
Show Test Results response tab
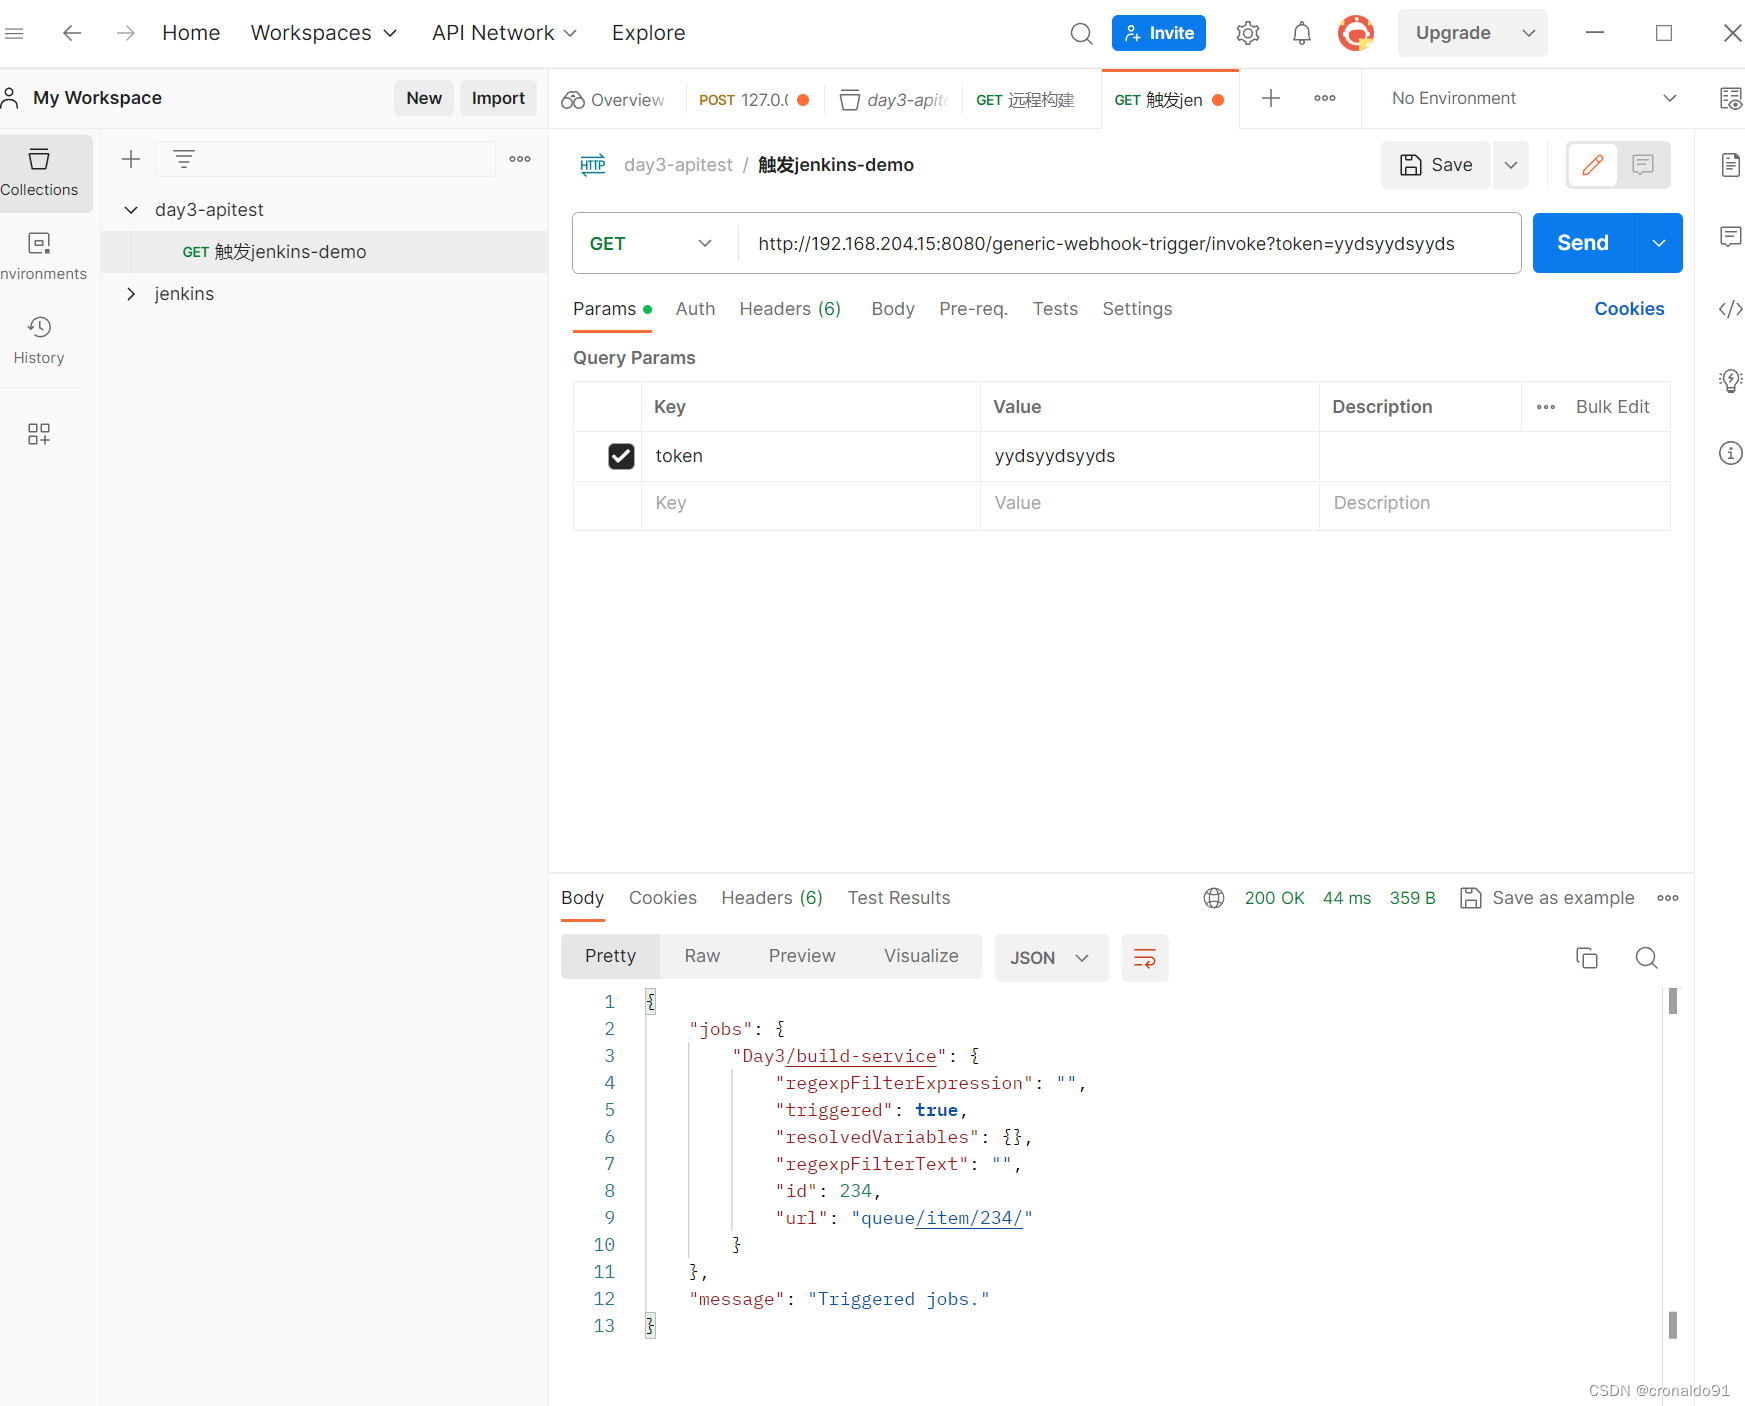point(899,898)
